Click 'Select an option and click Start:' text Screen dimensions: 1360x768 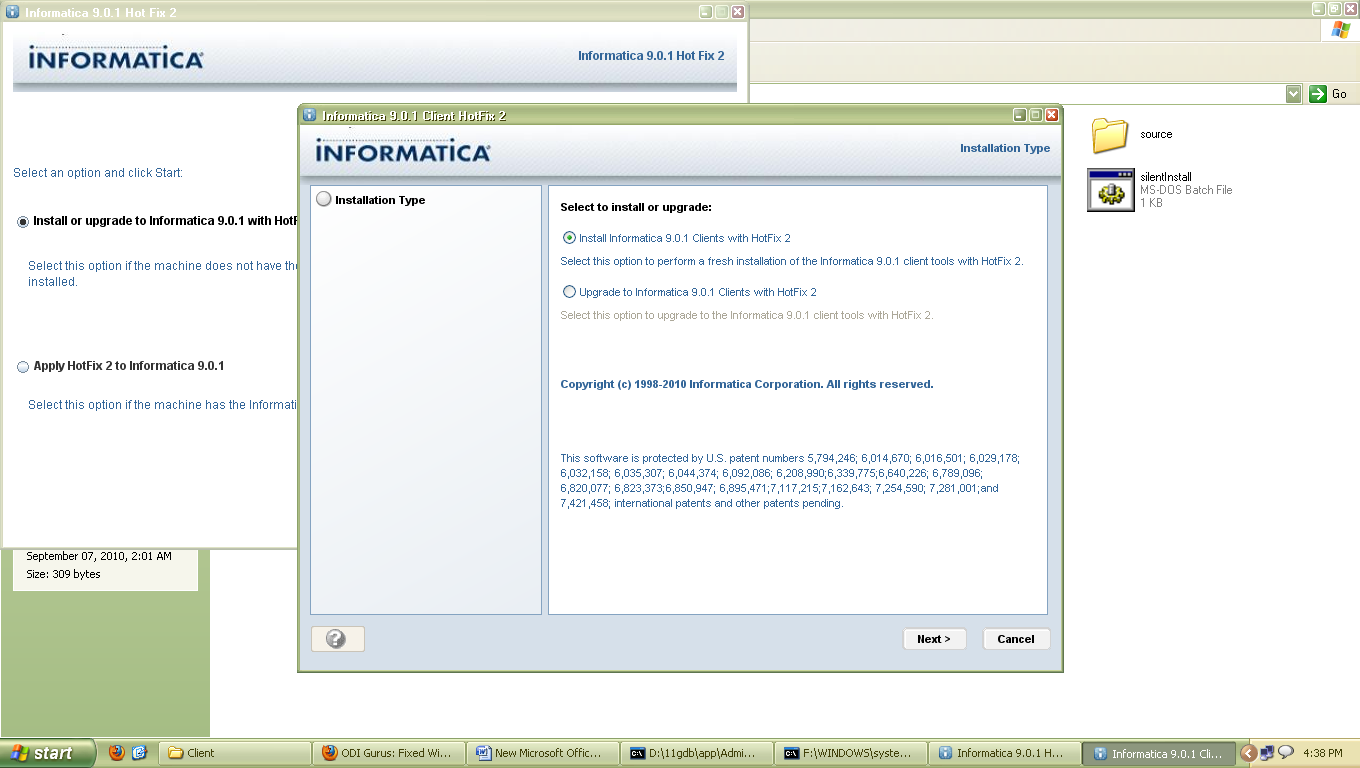98,173
